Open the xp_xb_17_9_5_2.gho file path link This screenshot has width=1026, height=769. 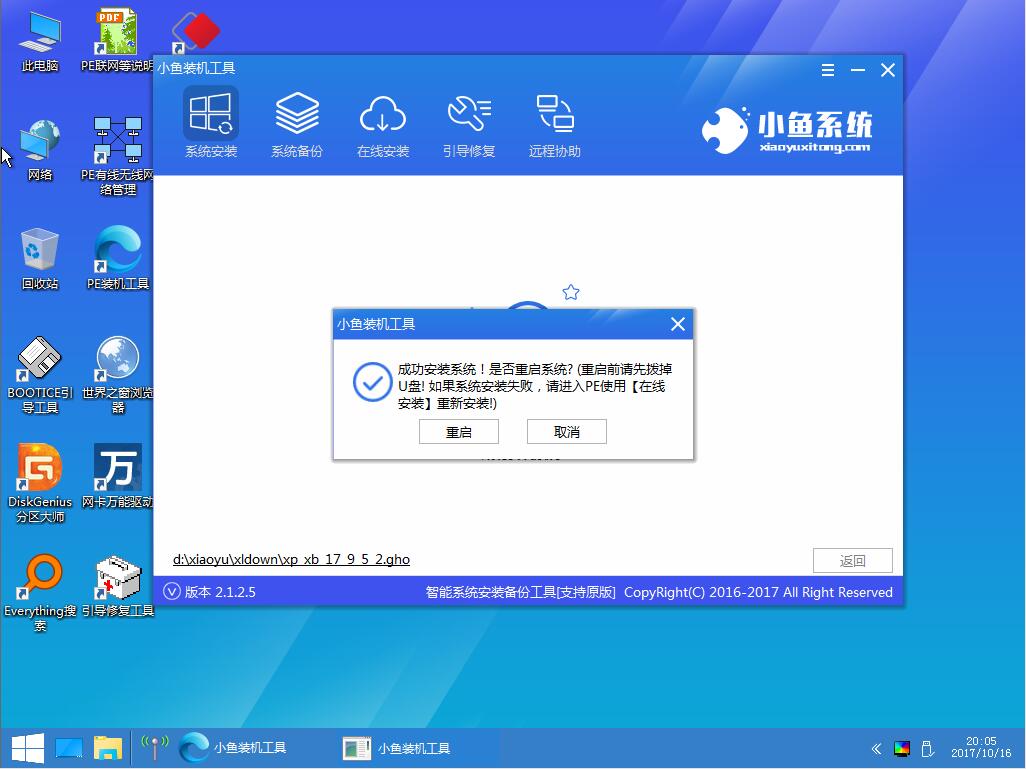click(x=289, y=559)
